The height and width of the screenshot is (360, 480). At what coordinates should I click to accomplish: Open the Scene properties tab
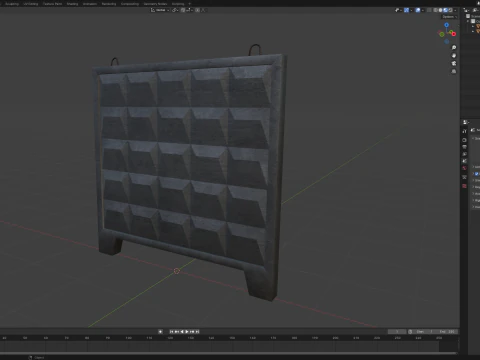pyautogui.click(x=464, y=161)
